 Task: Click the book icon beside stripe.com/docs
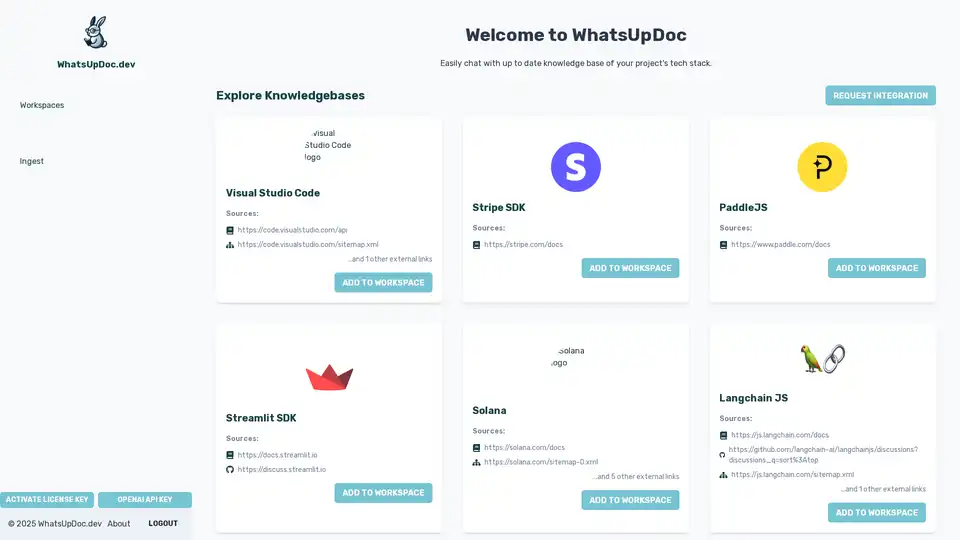476,244
